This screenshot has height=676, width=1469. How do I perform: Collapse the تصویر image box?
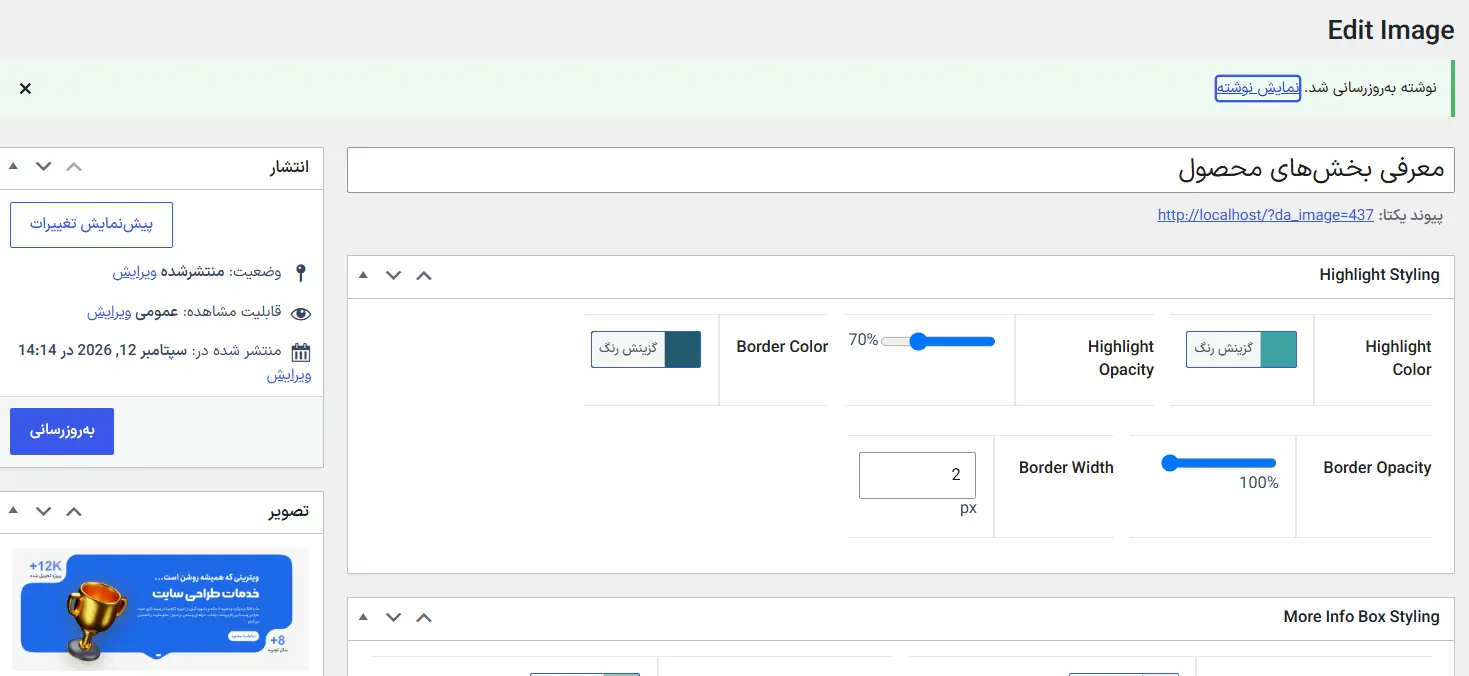pos(13,511)
